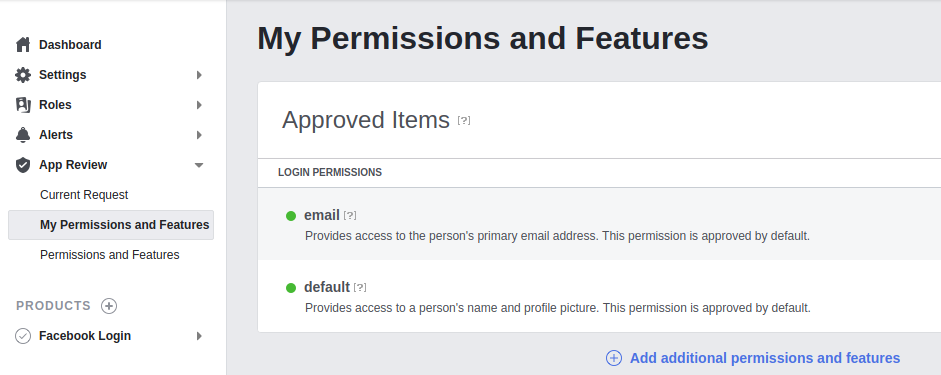
Task: Open the help tooltip next to default
Action: coord(360,287)
